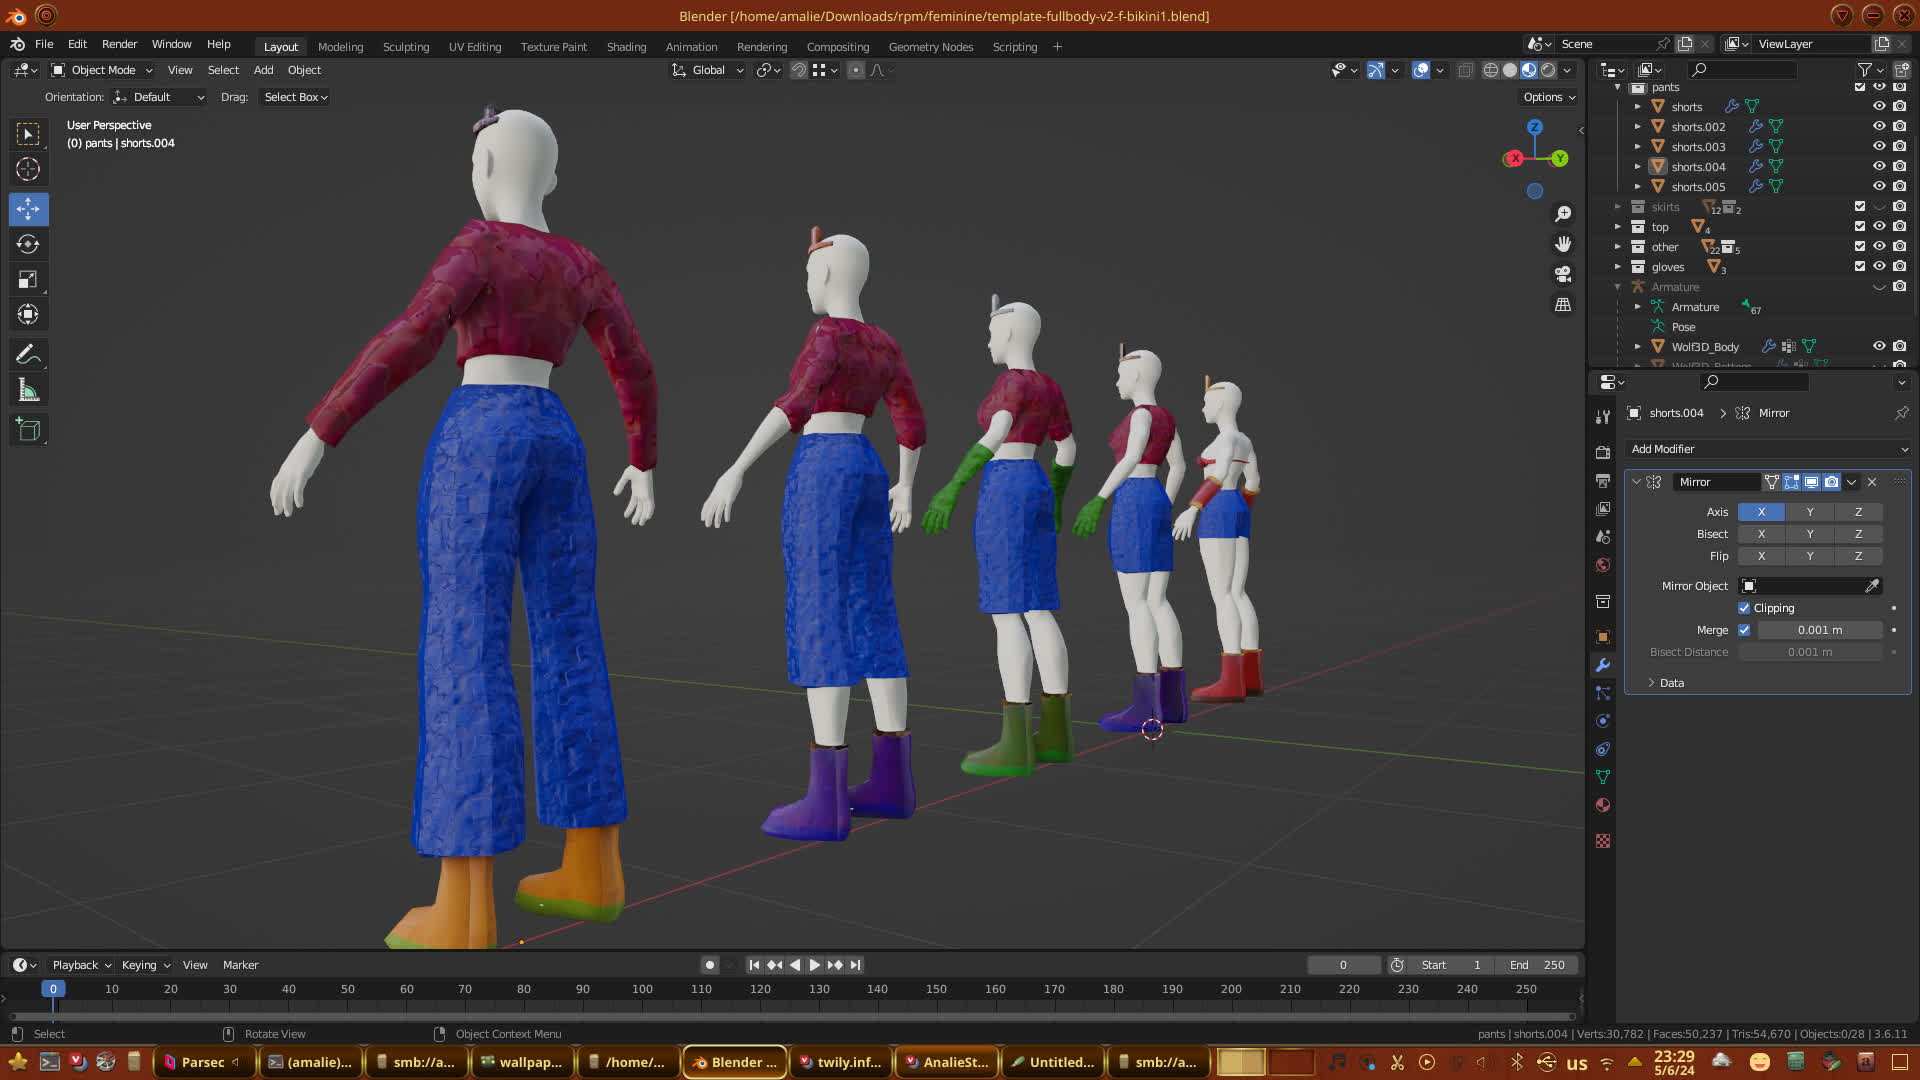Toggle camera view in viewport
The height and width of the screenshot is (1080, 1920).
pos(1562,274)
